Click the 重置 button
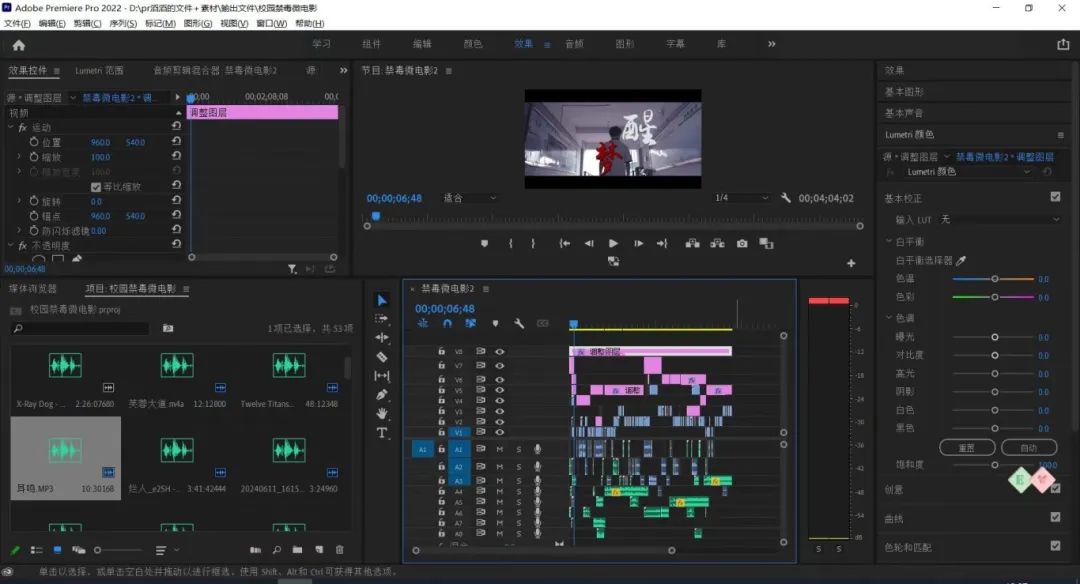This screenshot has width=1080, height=584. pyautogui.click(x=967, y=448)
